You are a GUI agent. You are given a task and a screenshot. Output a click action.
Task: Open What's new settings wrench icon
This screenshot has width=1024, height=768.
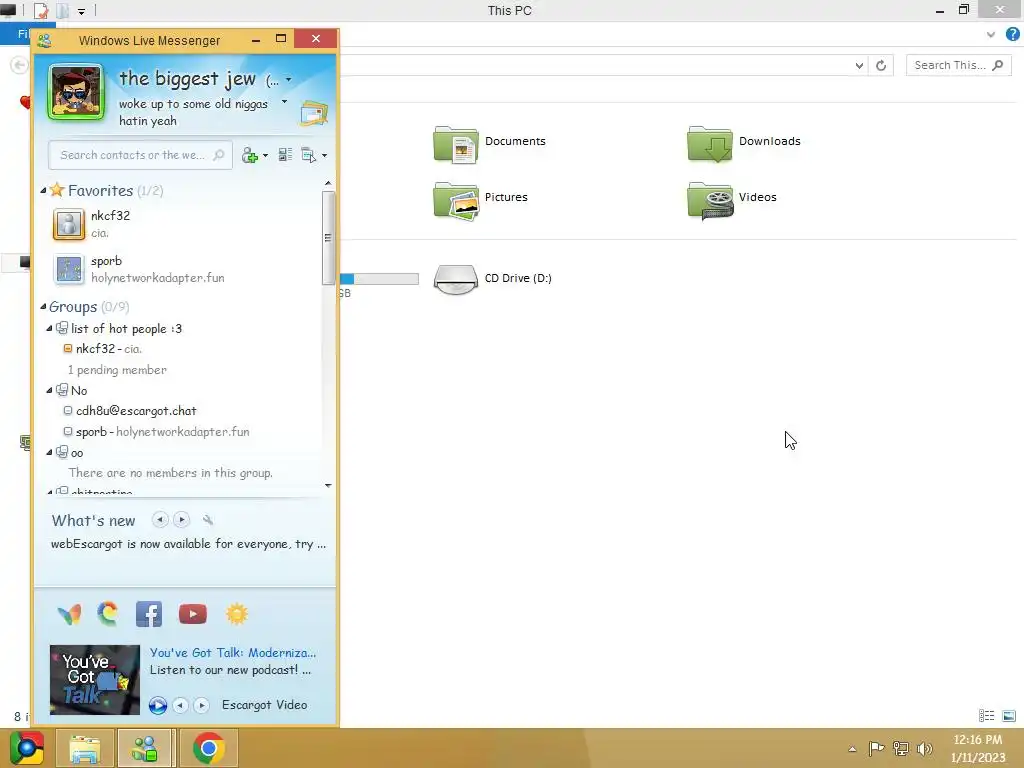(208, 520)
